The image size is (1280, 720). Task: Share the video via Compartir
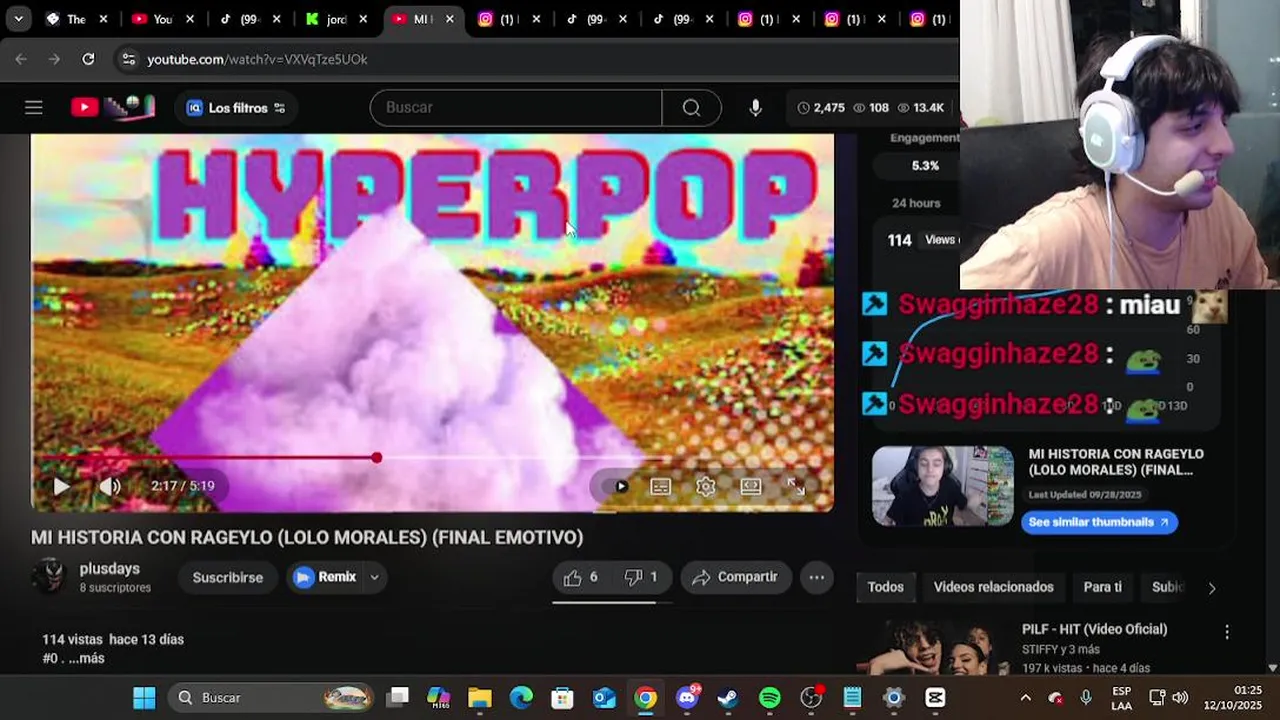click(x=736, y=577)
